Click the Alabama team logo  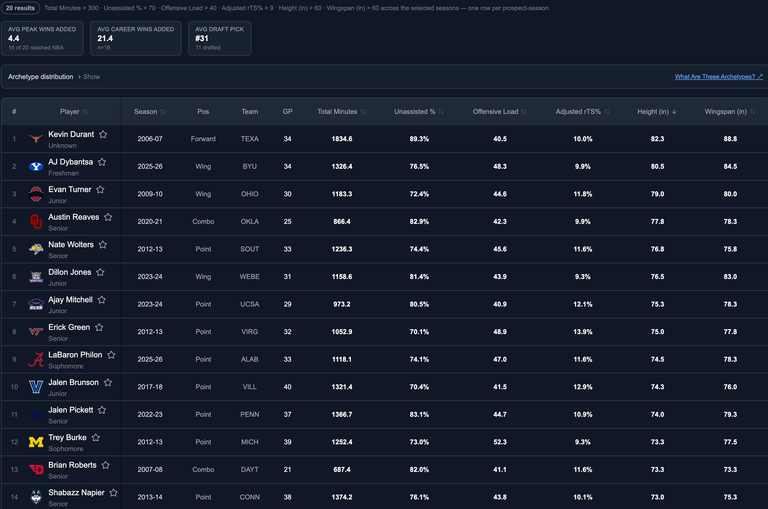point(36,360)
